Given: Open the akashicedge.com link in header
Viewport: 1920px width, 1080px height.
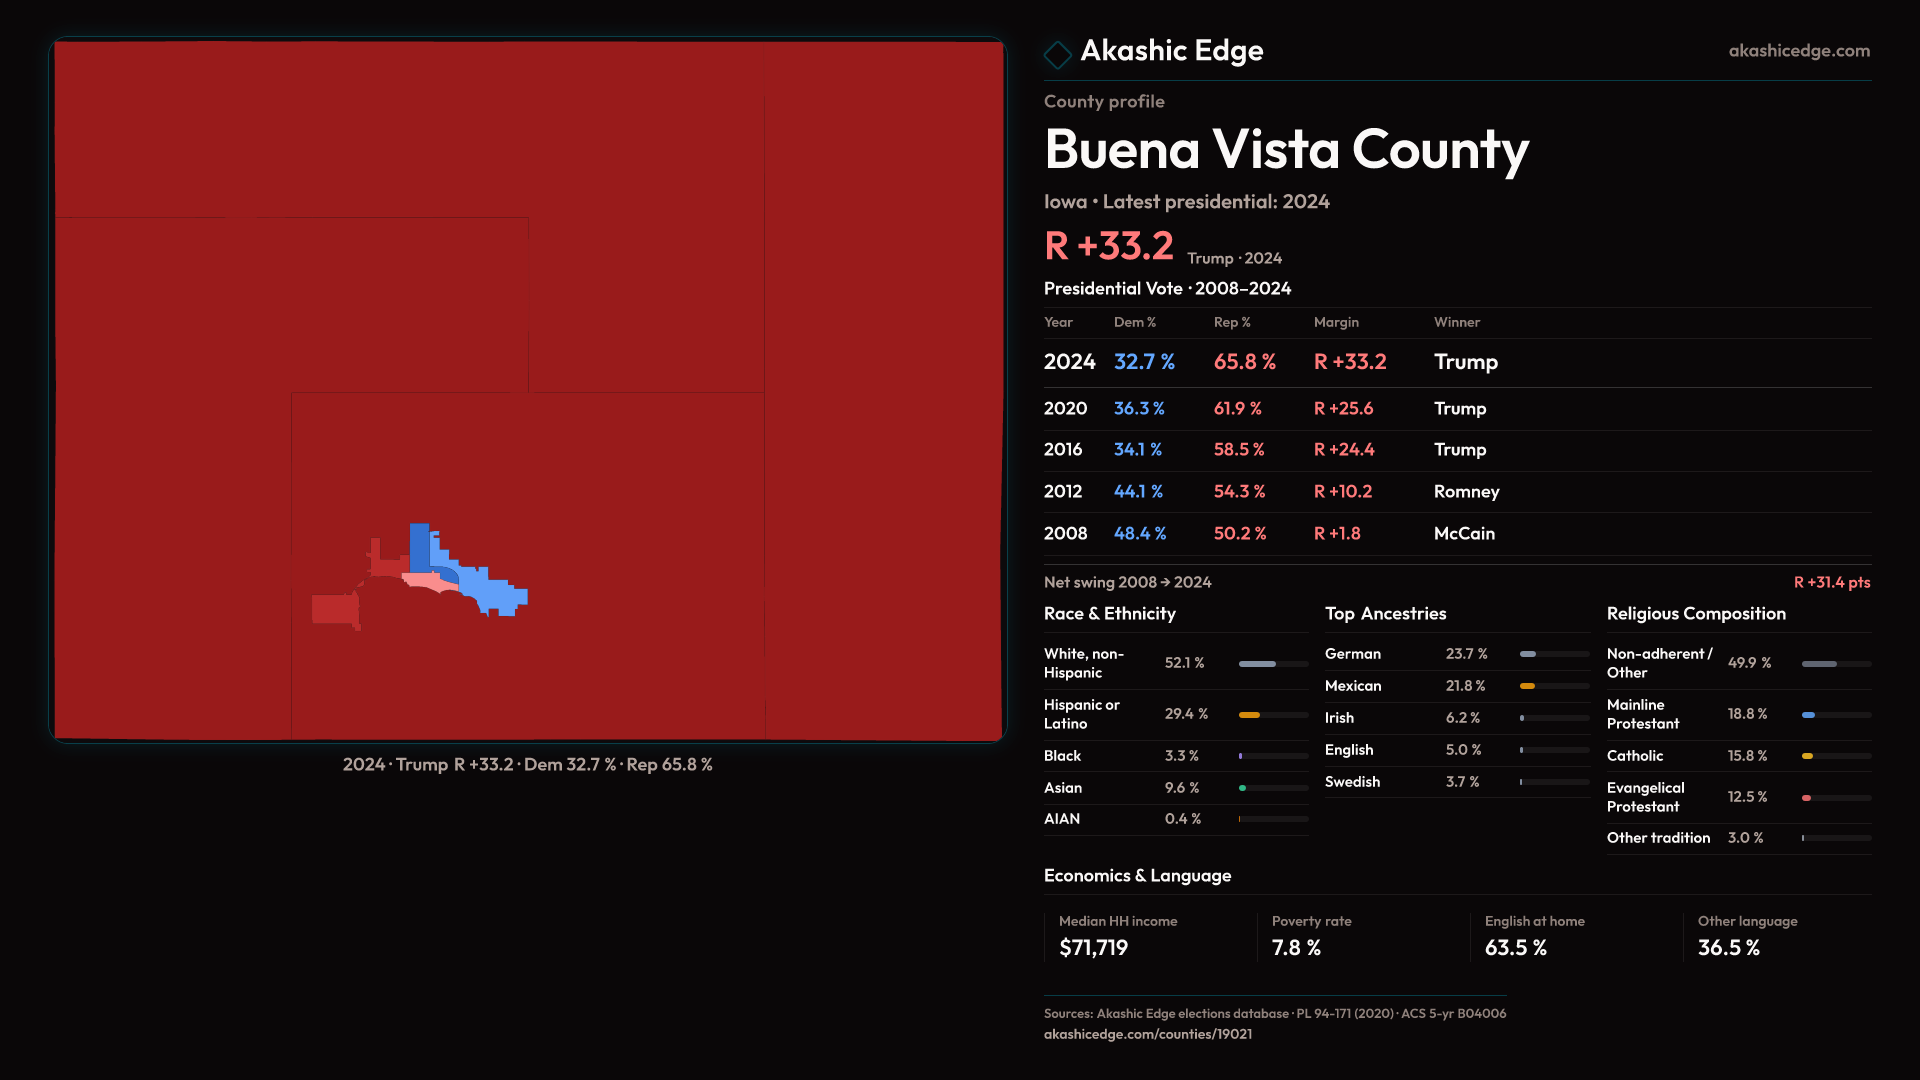Looking at the screenshot, I should tap(1798, 51).
